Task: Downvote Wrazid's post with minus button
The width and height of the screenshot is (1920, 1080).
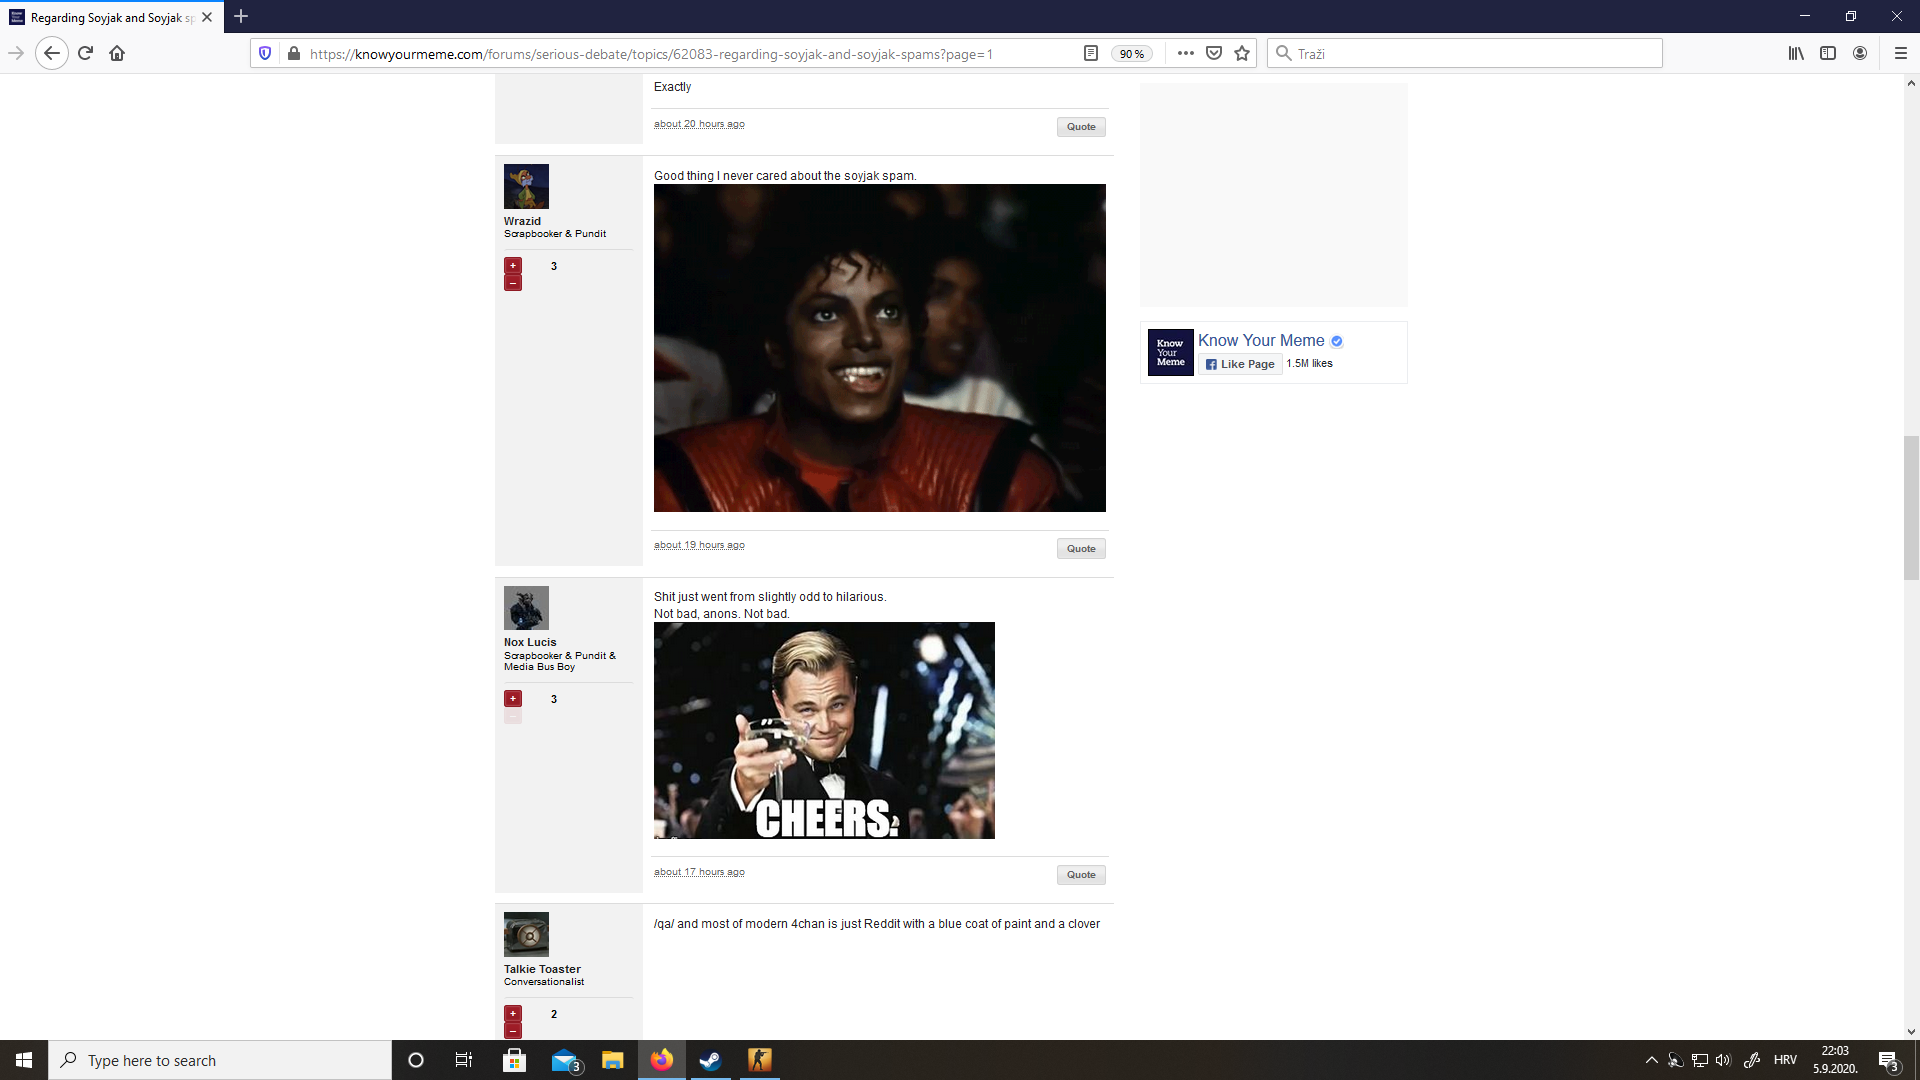Action: pyautogui.click(x=513, y=283)
